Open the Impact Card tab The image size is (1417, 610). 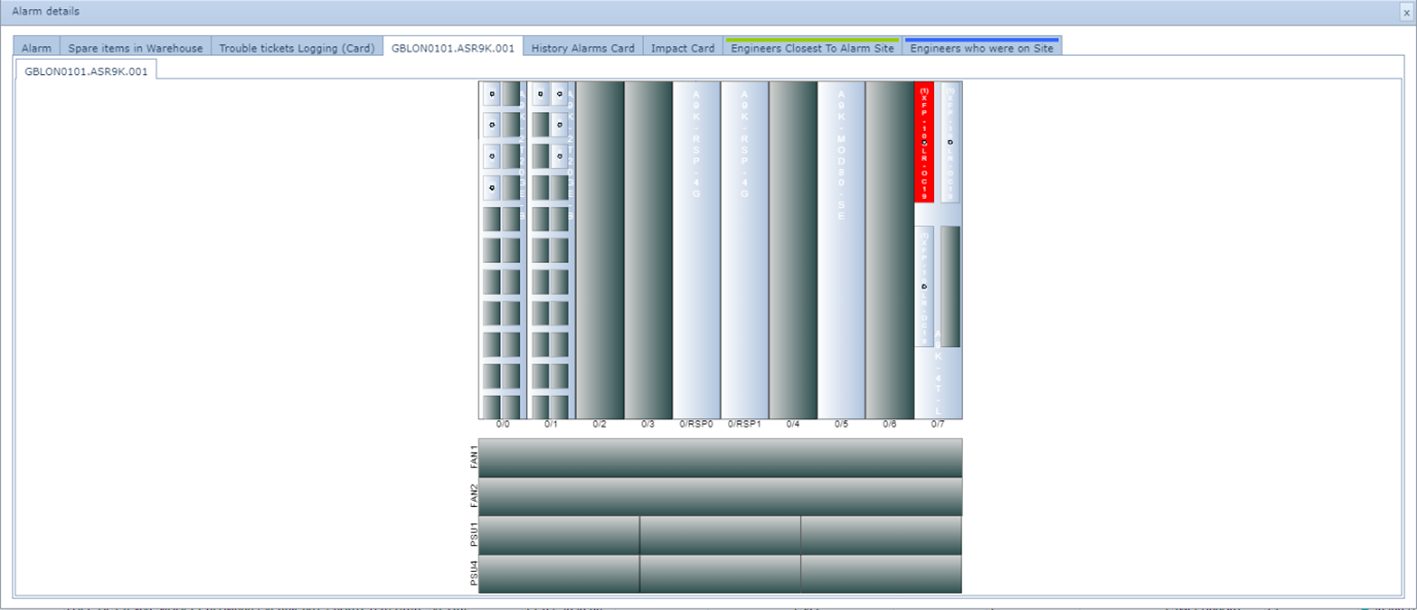coord(682,48)
